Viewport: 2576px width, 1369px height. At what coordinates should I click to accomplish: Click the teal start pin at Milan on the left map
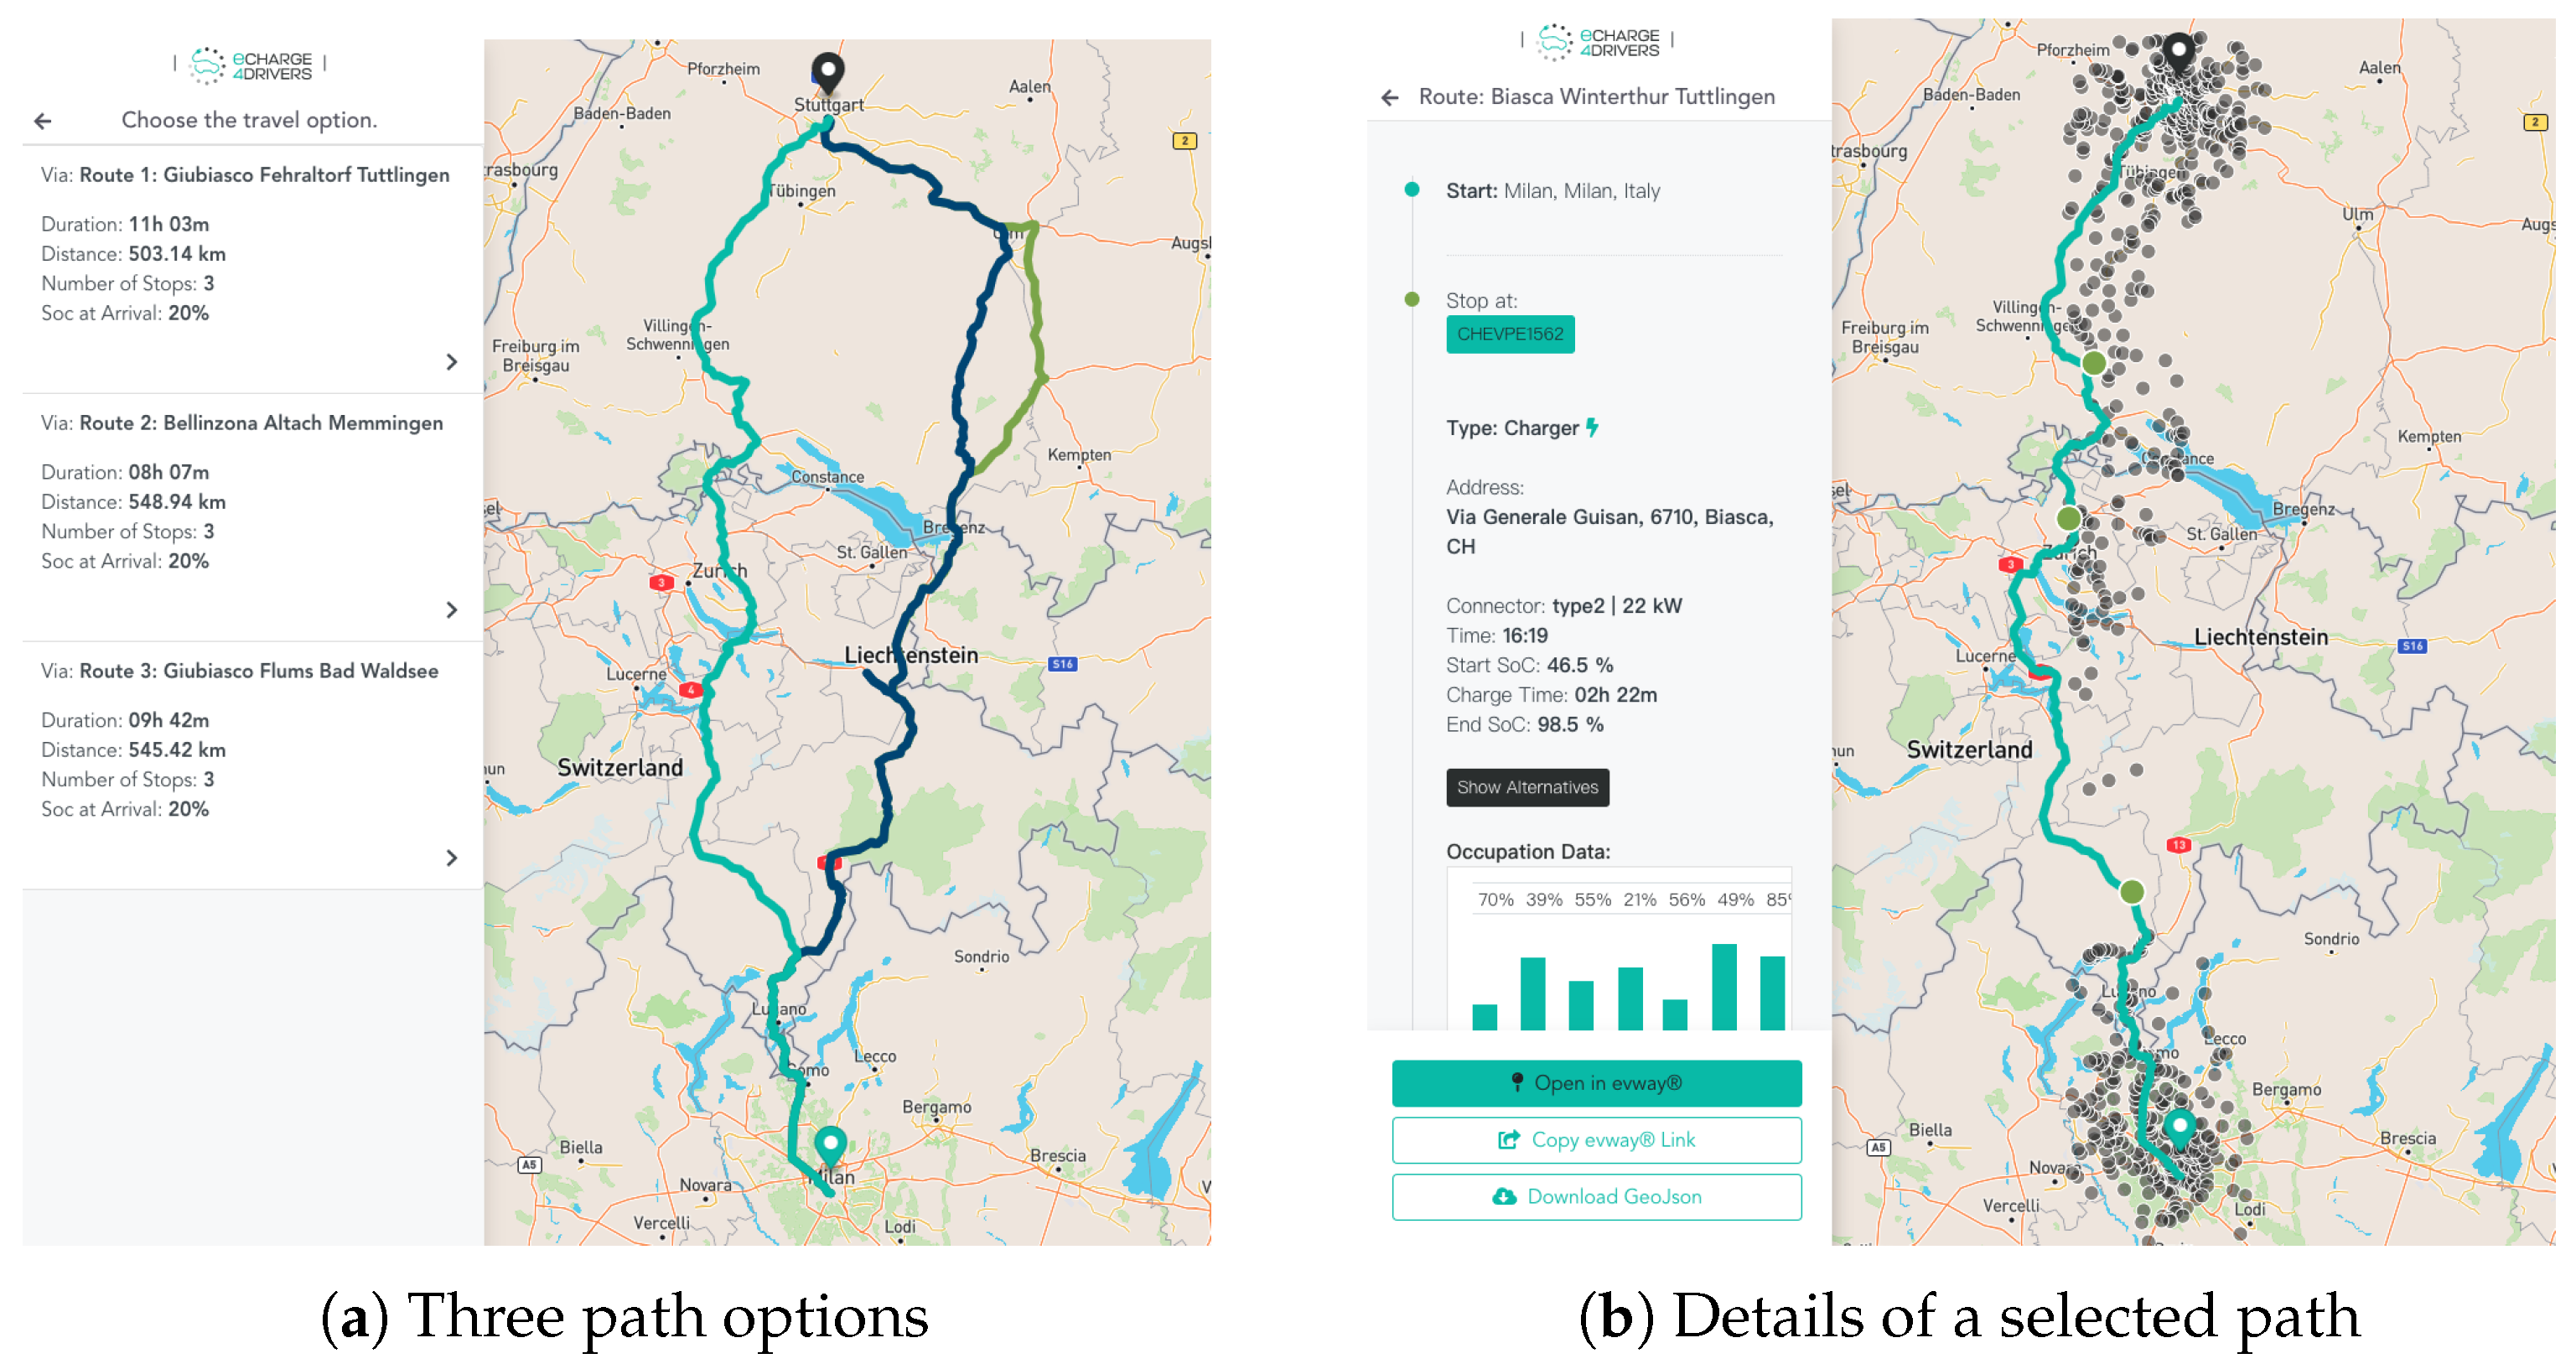(830, 1142)
